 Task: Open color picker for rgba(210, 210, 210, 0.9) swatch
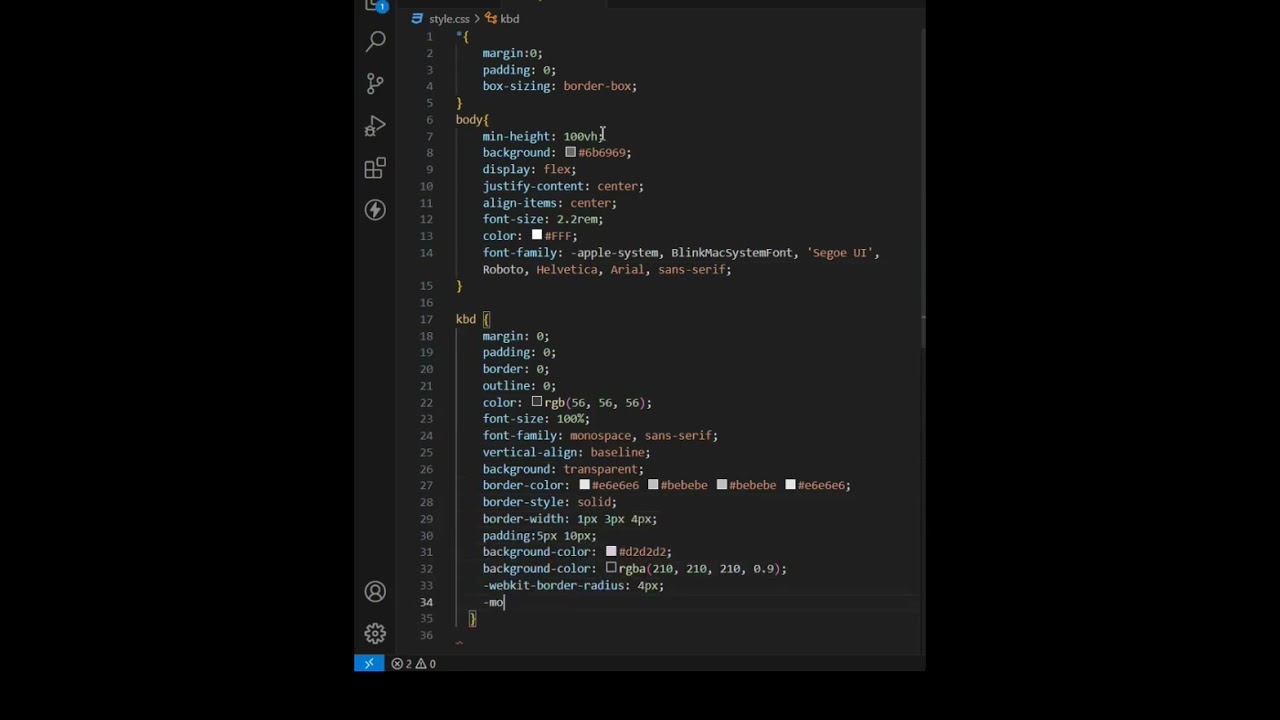click(611, 568)
